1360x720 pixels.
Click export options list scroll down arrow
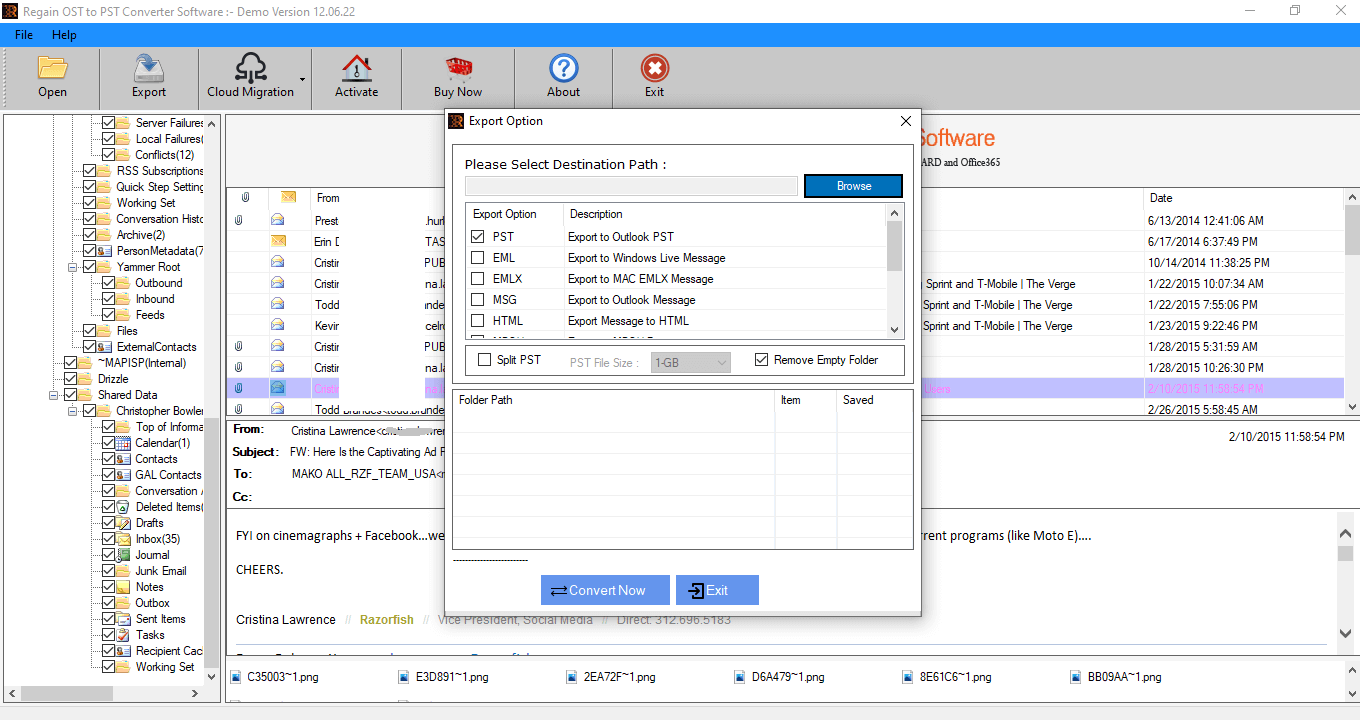click(895, 330)
